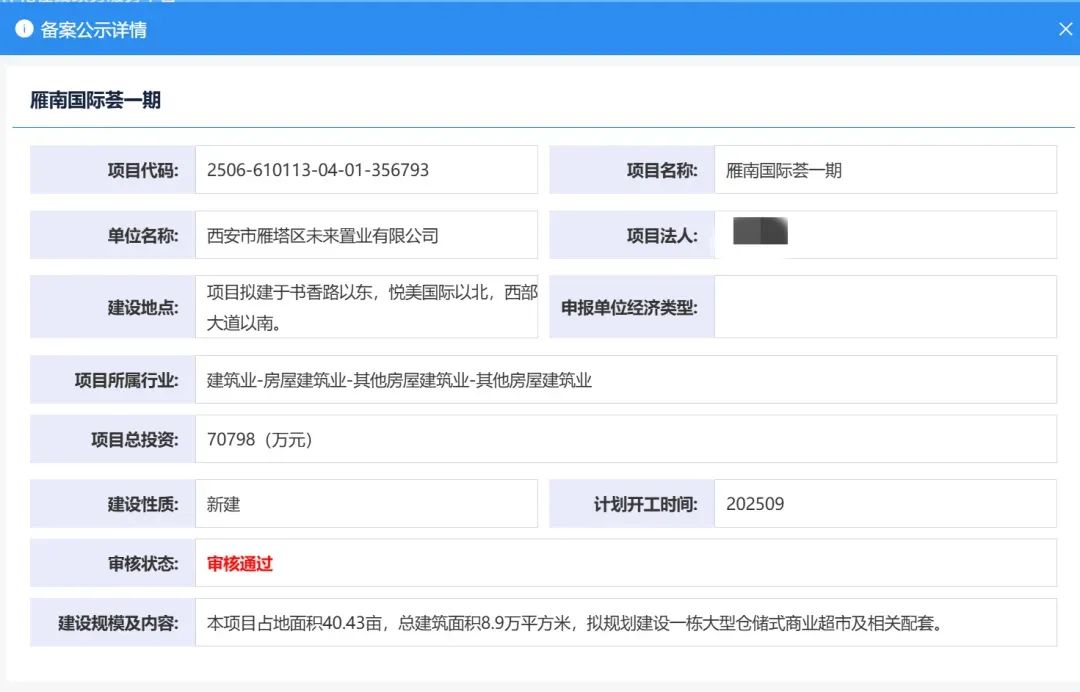Screen dimensions: 1080x692
Task: Click the 计划开工时间 label cell
Action: coord(632,504)
